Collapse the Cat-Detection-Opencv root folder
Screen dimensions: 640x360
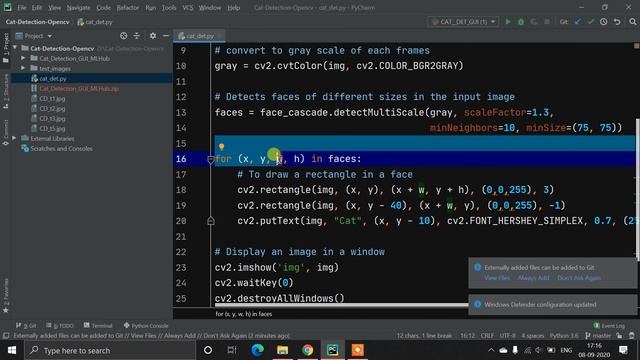click(15, 48)
